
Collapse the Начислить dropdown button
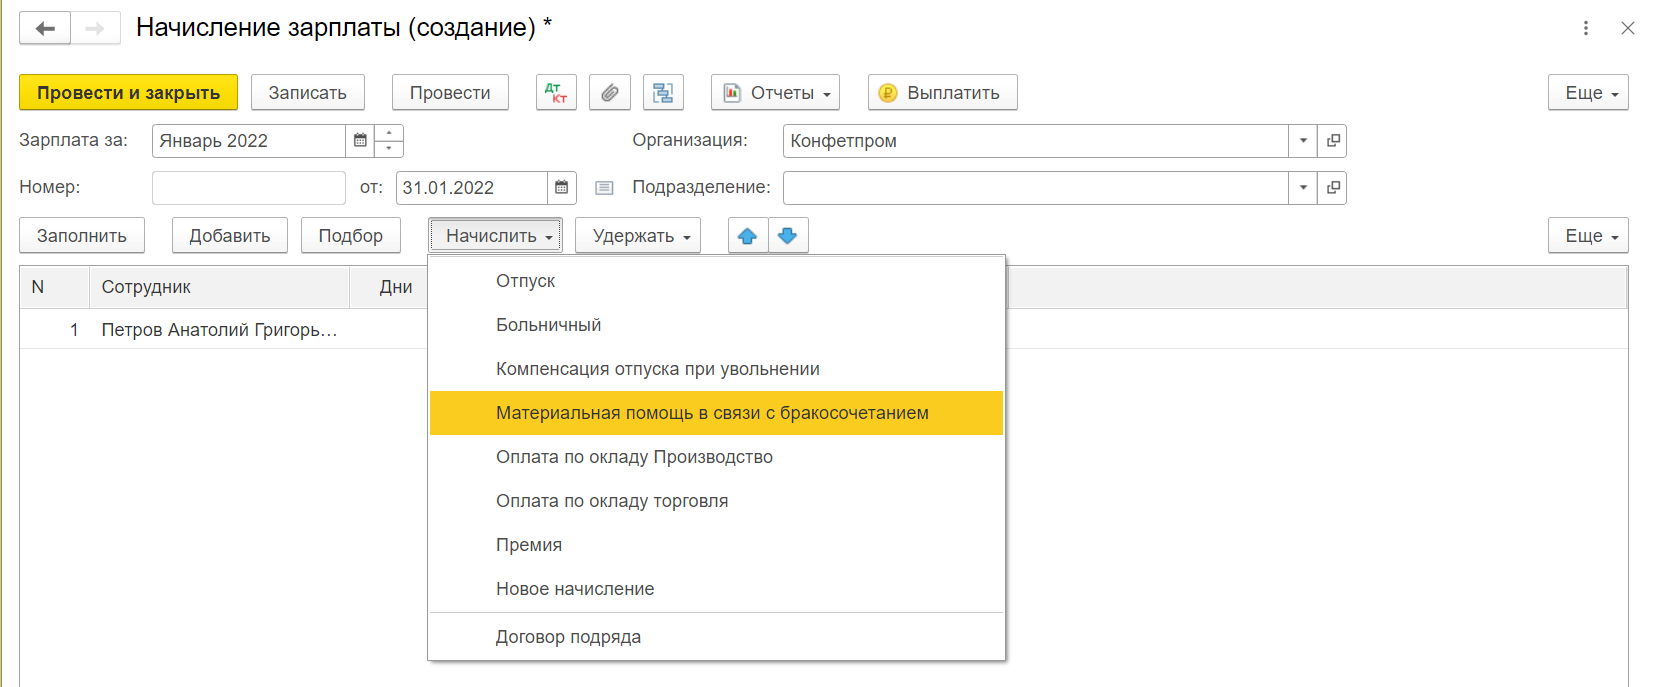[x=495, y=236]
